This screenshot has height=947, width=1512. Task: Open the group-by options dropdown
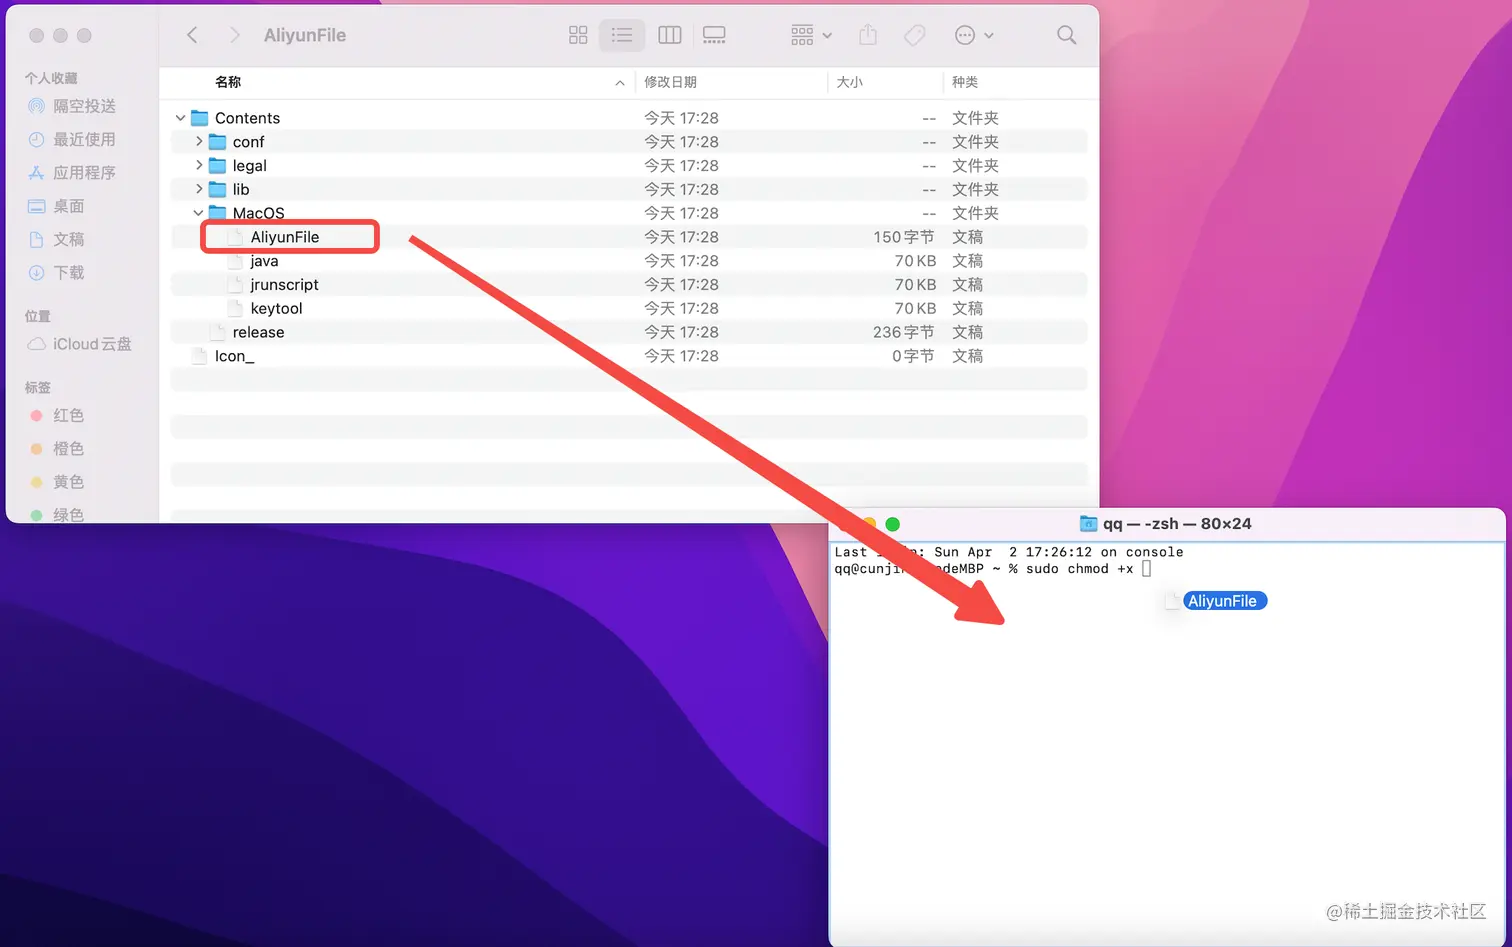coord(811,35)
